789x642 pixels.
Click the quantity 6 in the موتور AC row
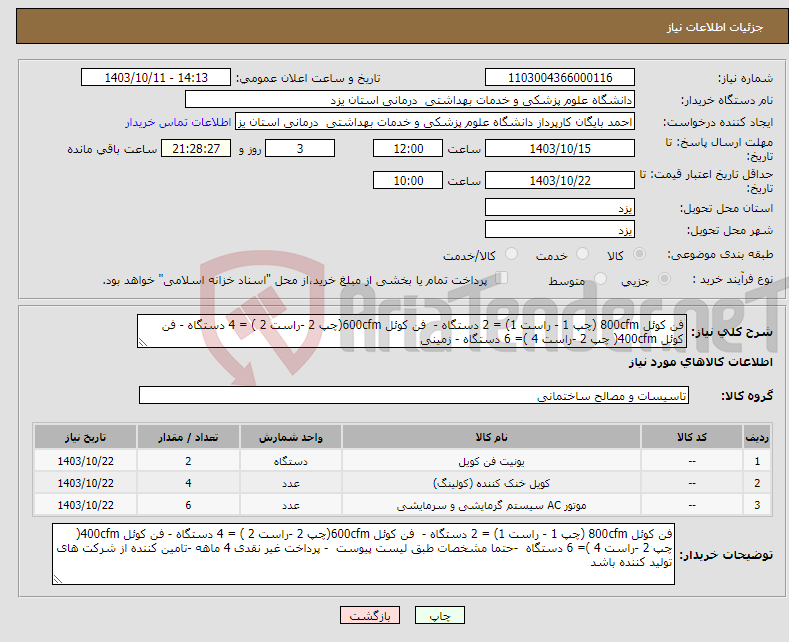(188, 505)
